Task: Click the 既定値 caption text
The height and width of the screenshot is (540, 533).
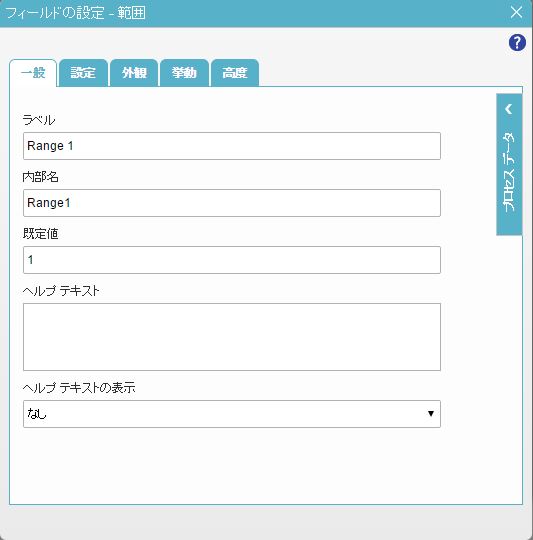Action: point(40,234)
